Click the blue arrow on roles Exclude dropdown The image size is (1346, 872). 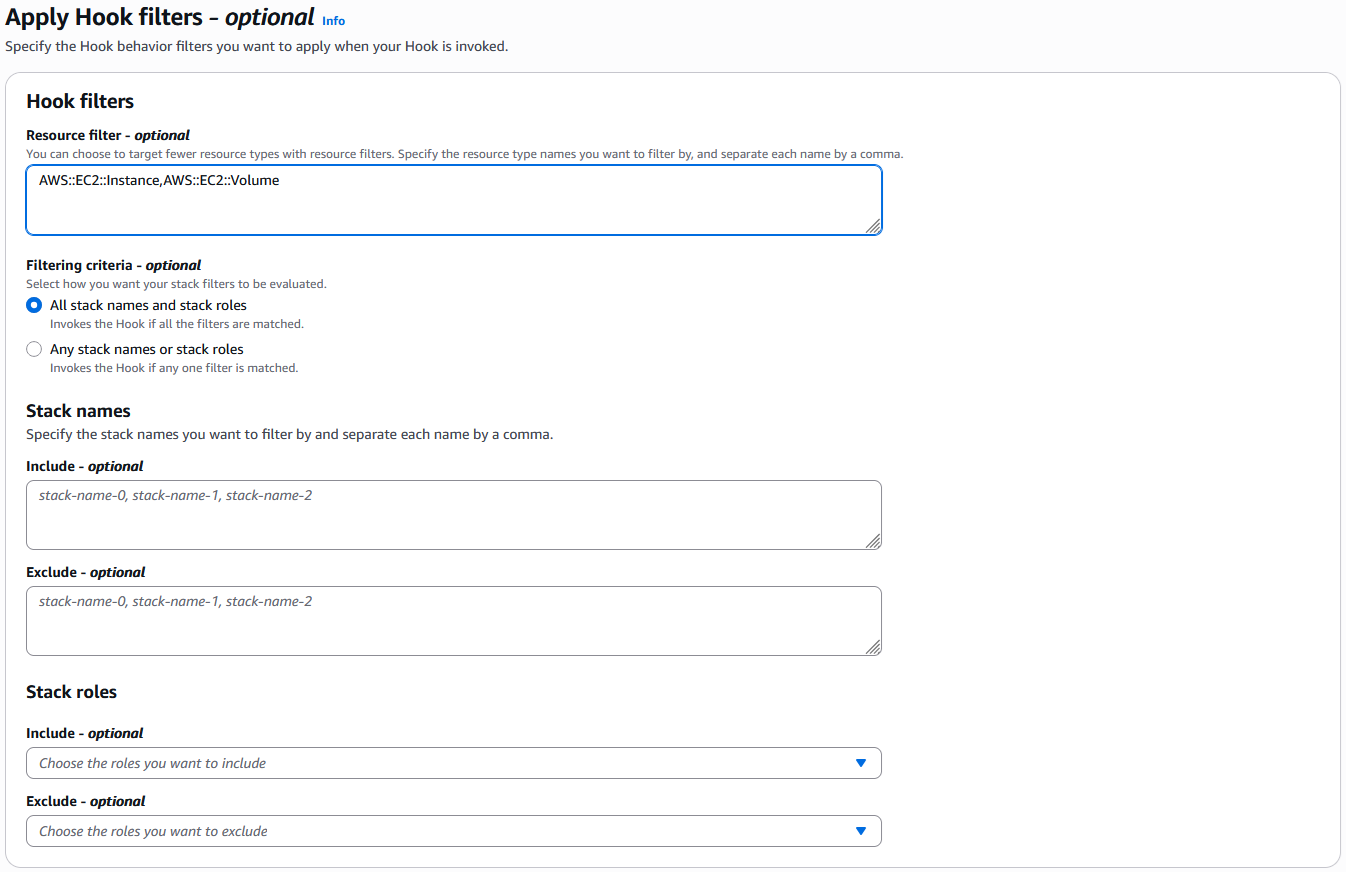(860, 831)
